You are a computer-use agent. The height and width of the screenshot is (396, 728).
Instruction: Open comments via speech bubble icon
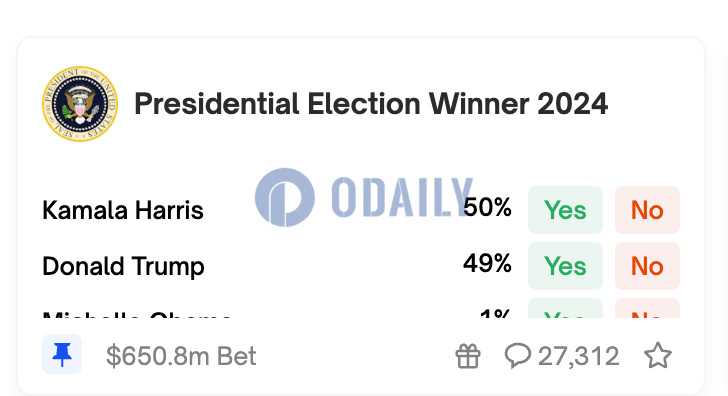(517, 356)
